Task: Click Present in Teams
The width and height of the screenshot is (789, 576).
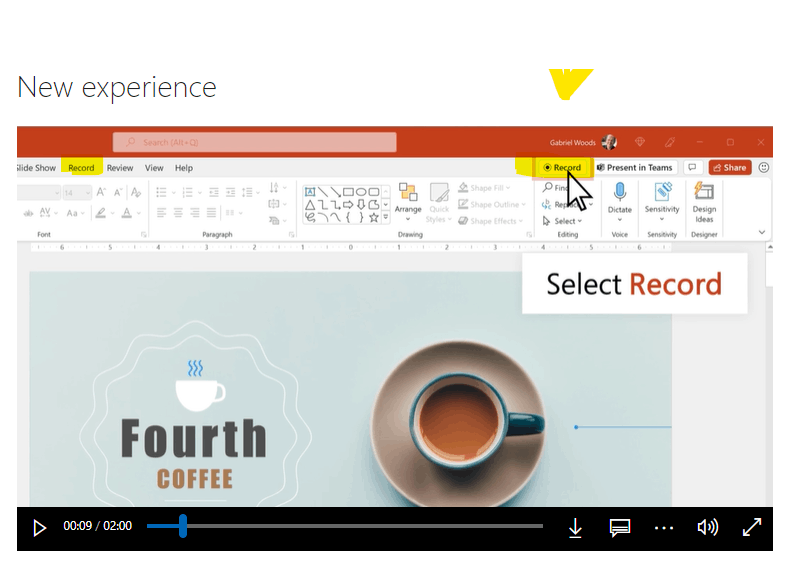Action: 635,168
